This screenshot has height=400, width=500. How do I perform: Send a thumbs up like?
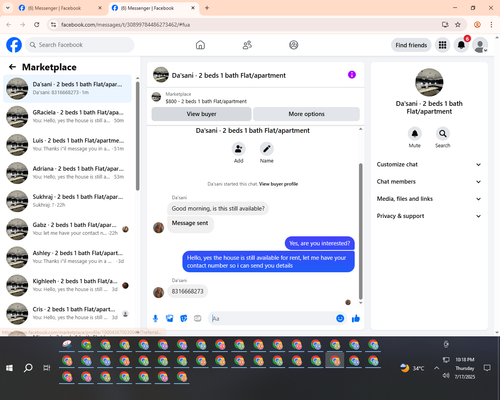356,318
